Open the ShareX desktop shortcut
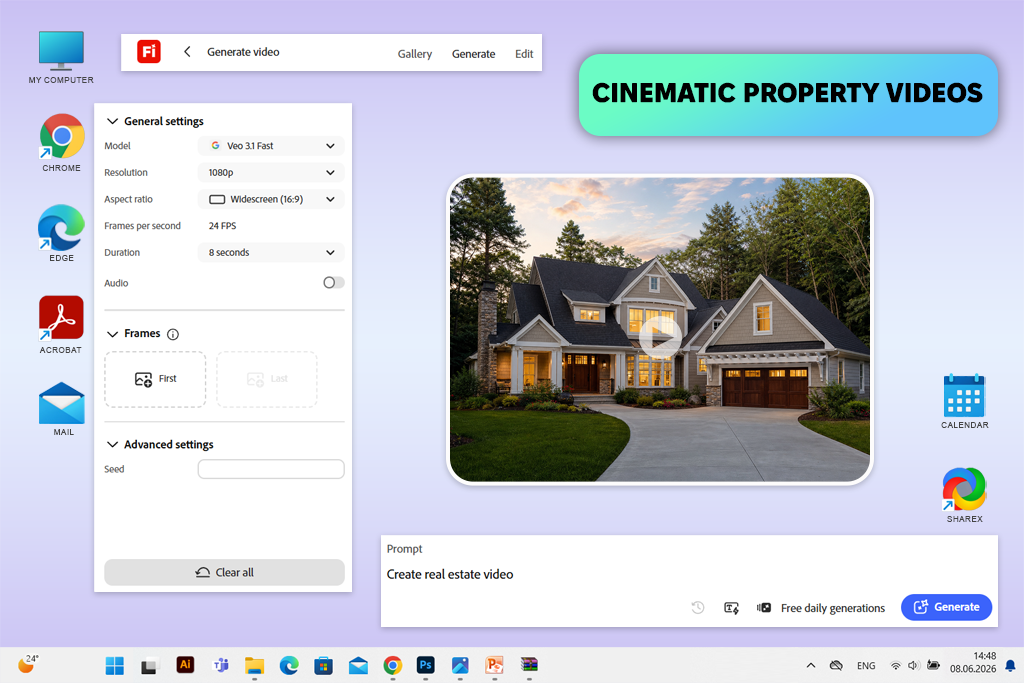The height and width of the screenshot is (683, 1024). point(965,495)
